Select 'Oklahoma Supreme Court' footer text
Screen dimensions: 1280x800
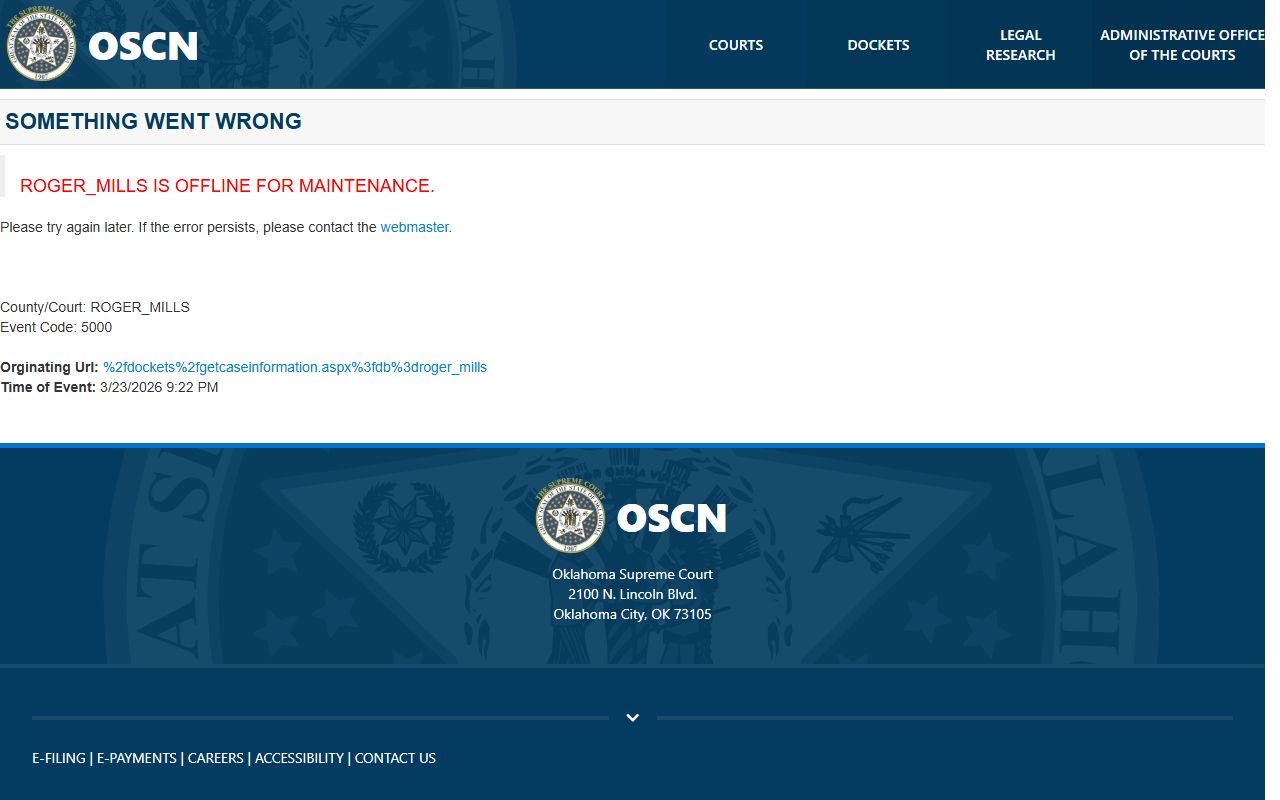tap(632, 574)
